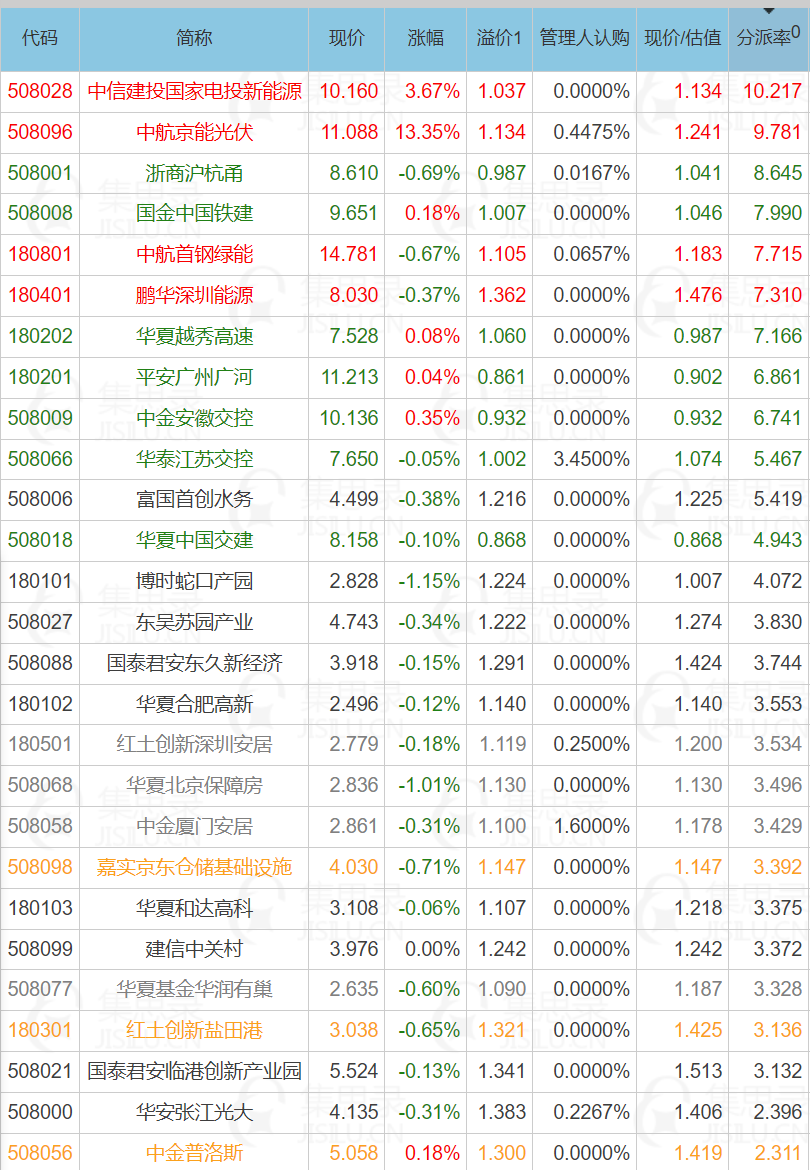This screenshot has height=1170, width=810.
Task: Select the 13.35% 涨幅 cell
Action: [x=427, y=132]
